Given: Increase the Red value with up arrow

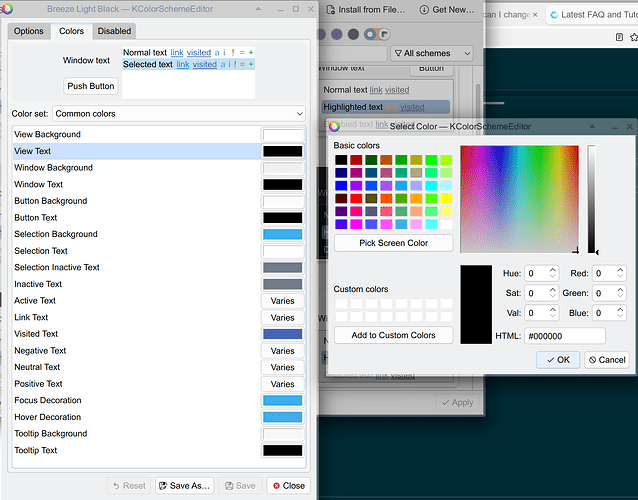Looking at the screenshot, I should click(x=620, y=270).
